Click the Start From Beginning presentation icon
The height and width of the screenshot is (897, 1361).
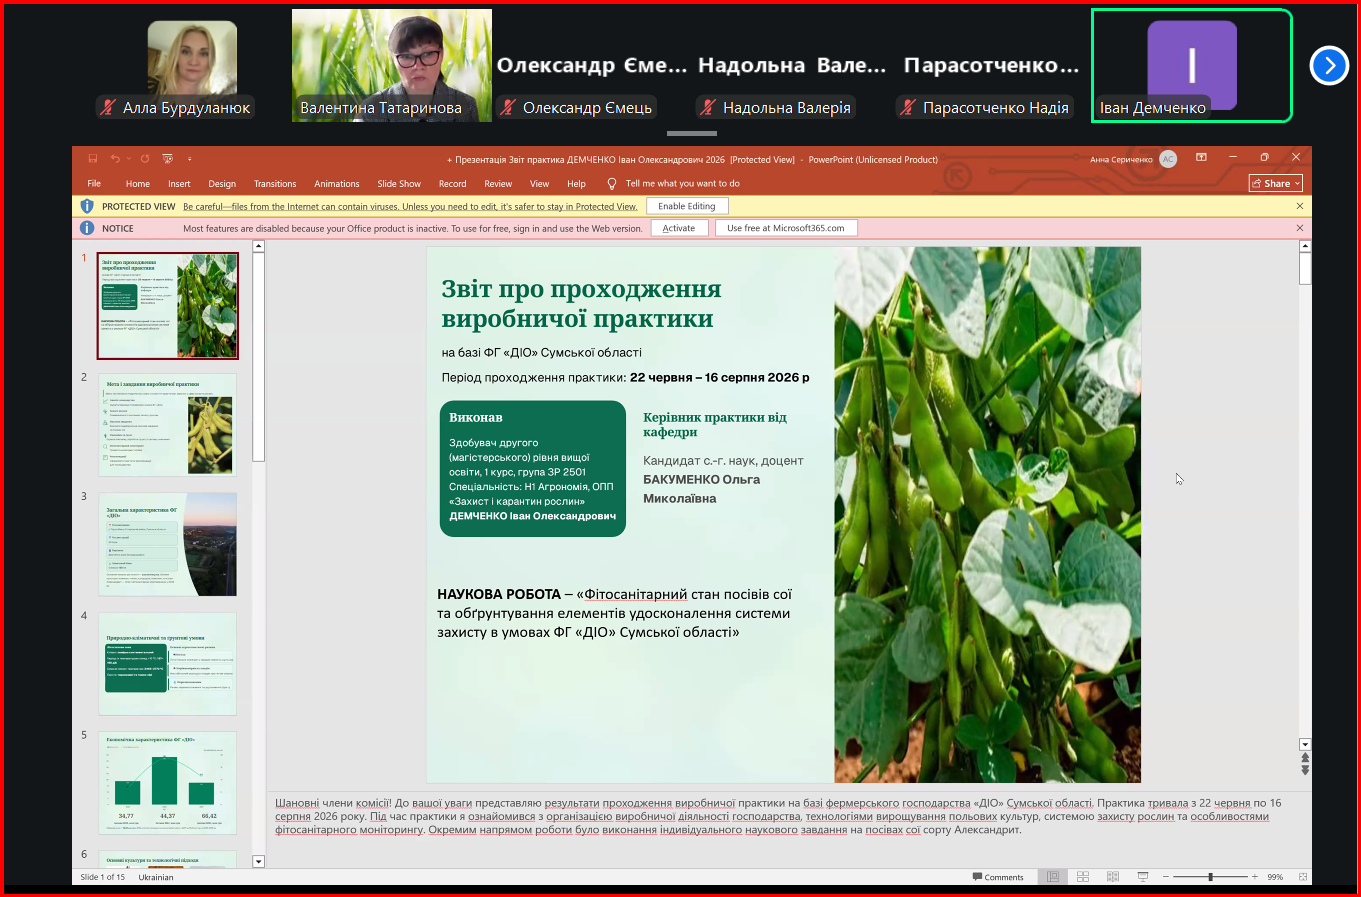pos(167,159)
